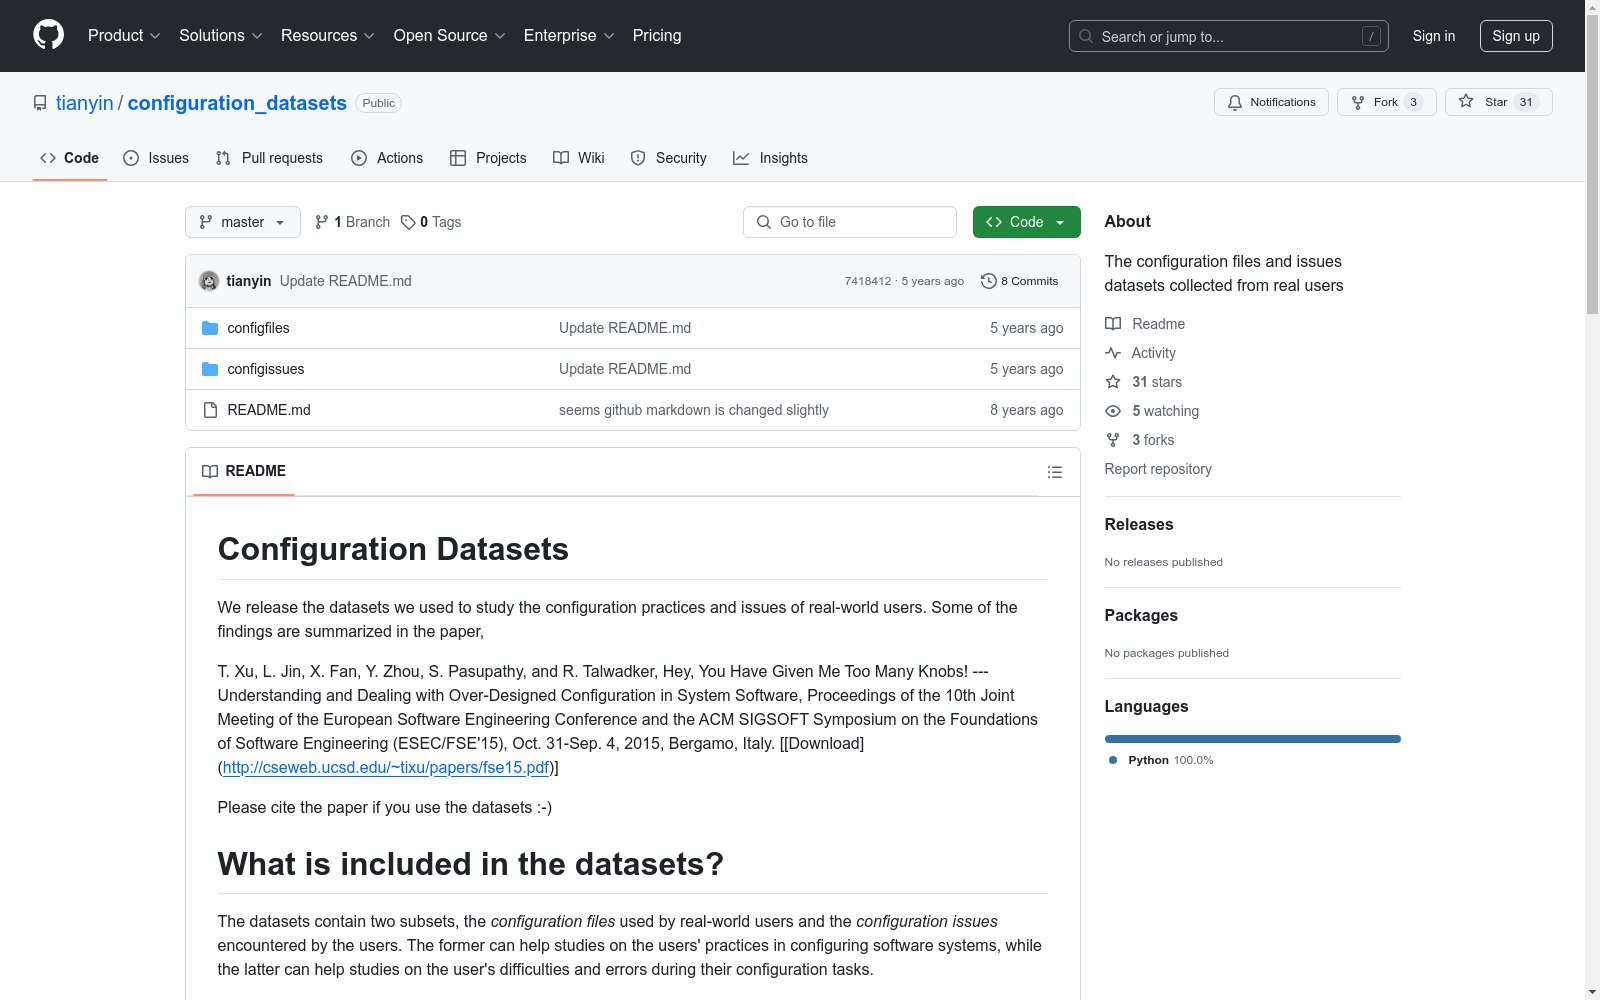This screenshot has width=1600, height=1000.
Task: Open the Security tab
Action: pos(669,158)
